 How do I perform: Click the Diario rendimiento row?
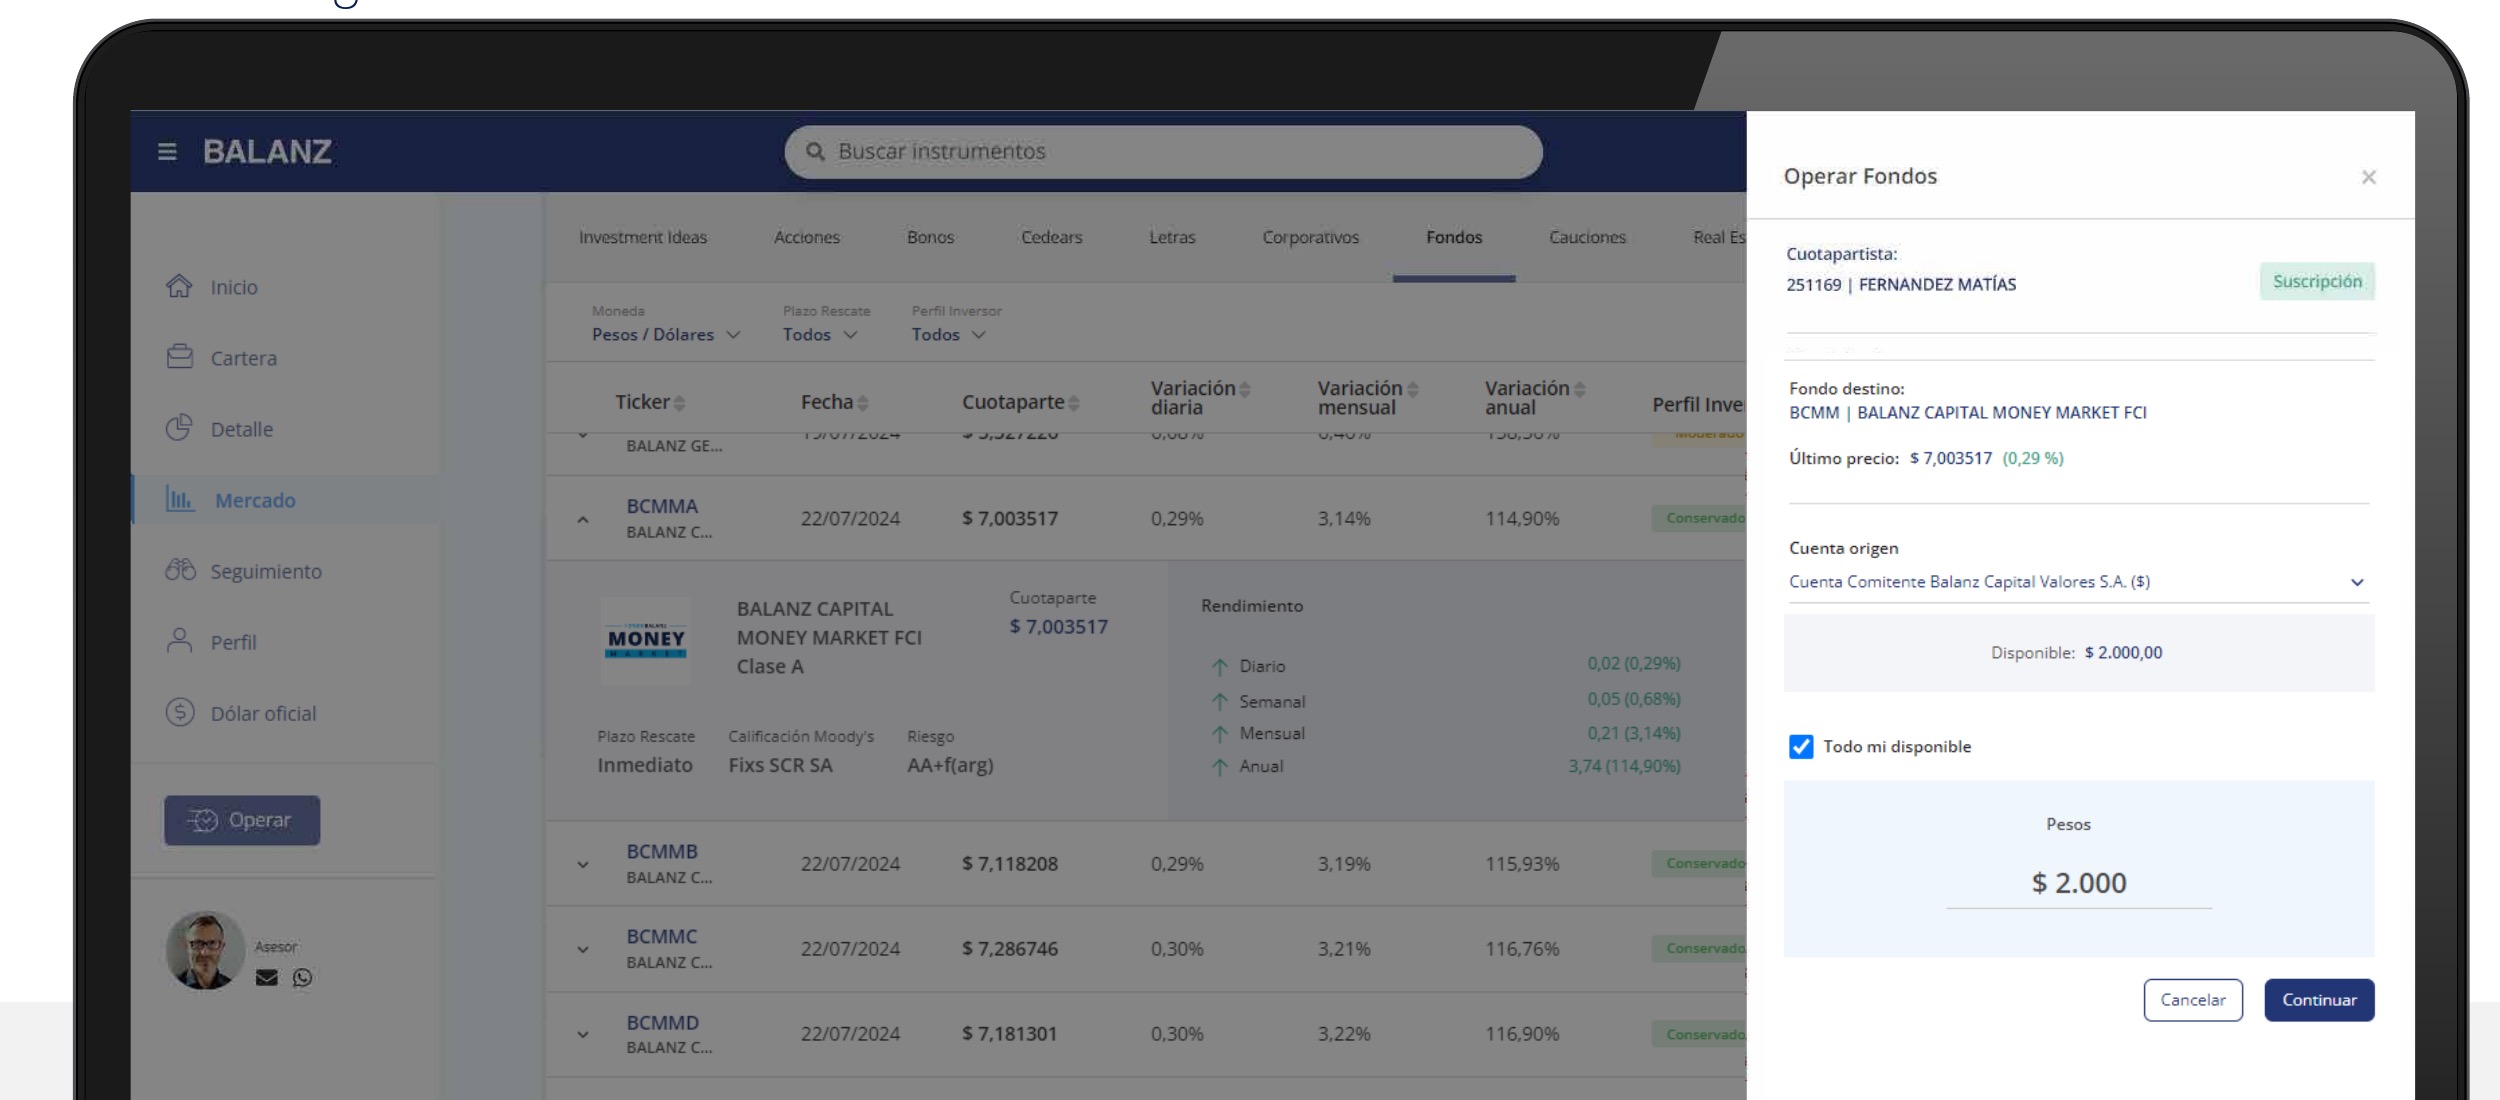point(1445,665)
